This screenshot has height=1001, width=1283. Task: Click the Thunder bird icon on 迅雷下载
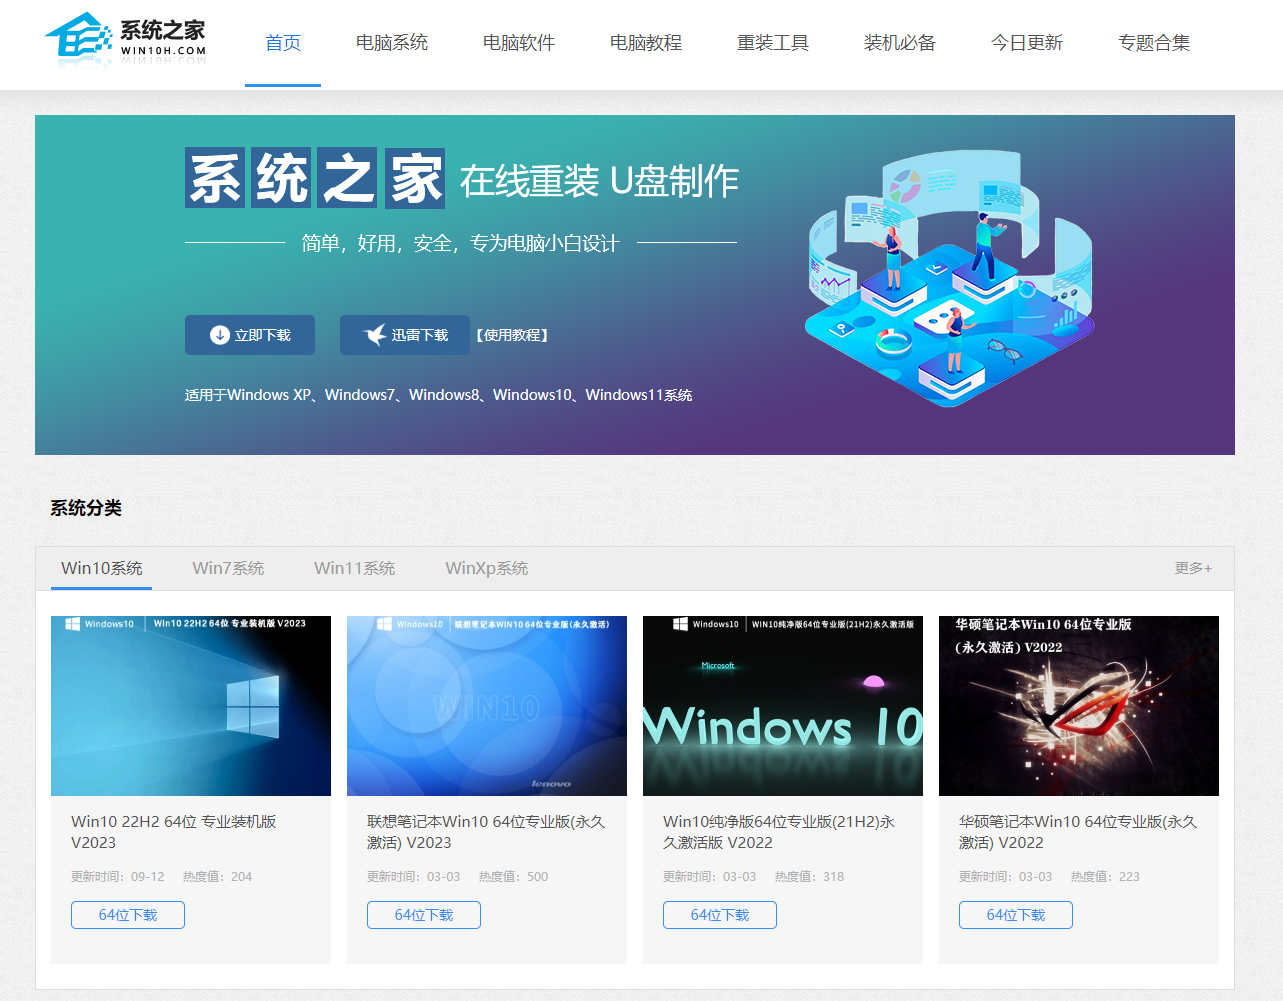pyautogui.click(x=374, y=335)
